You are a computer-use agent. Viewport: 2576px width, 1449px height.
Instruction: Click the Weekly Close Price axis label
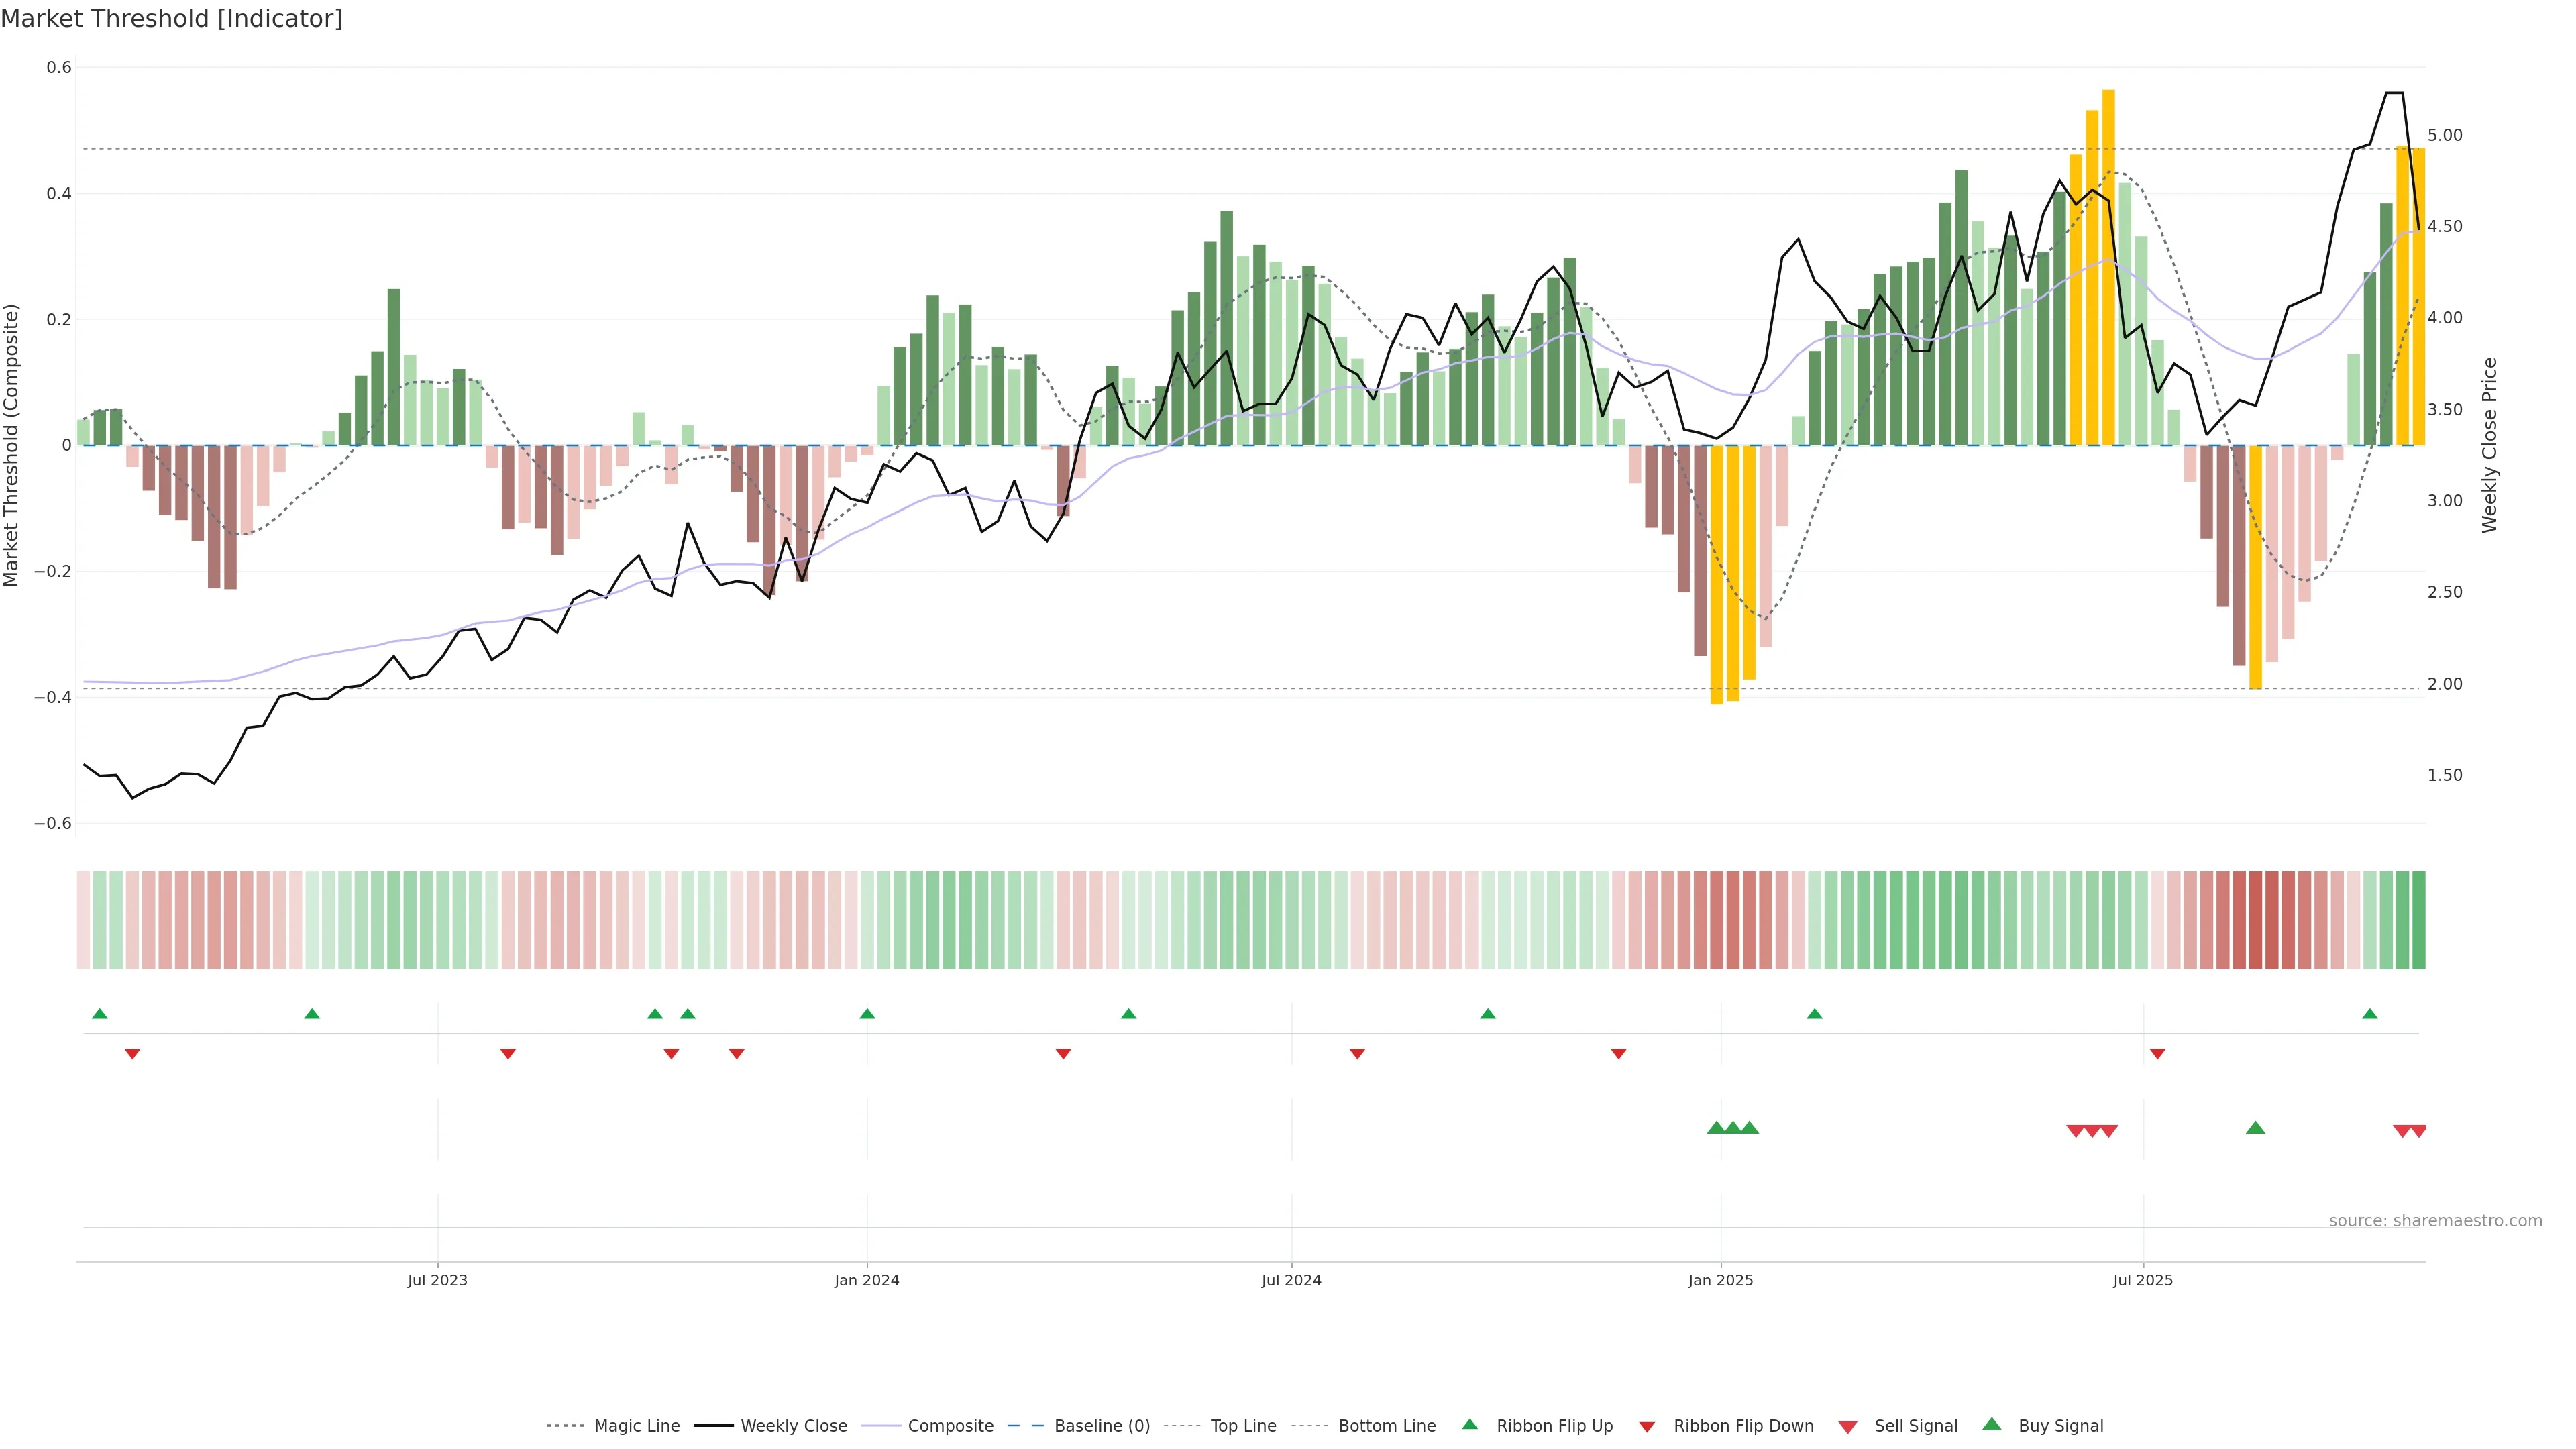coord(2489,445)
